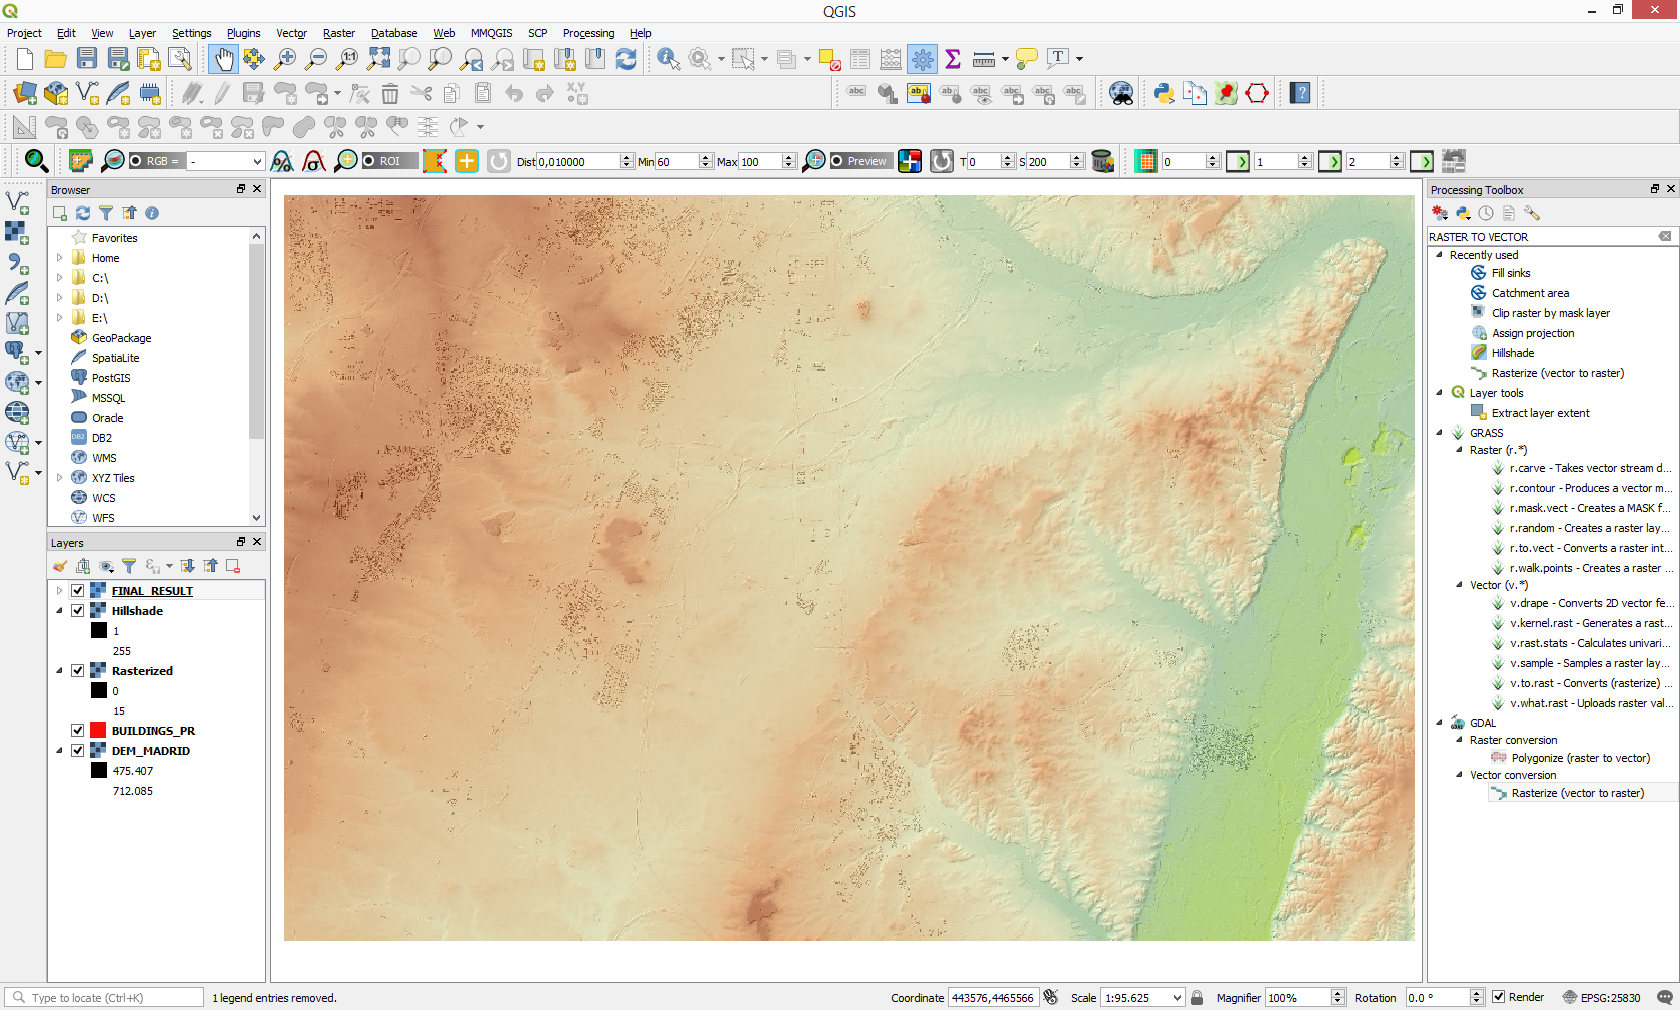Viewport: 1680px width, 1010px height.
Task: Open the Python Console icon
Action: pyautogui.click(x=1163, y=93)
